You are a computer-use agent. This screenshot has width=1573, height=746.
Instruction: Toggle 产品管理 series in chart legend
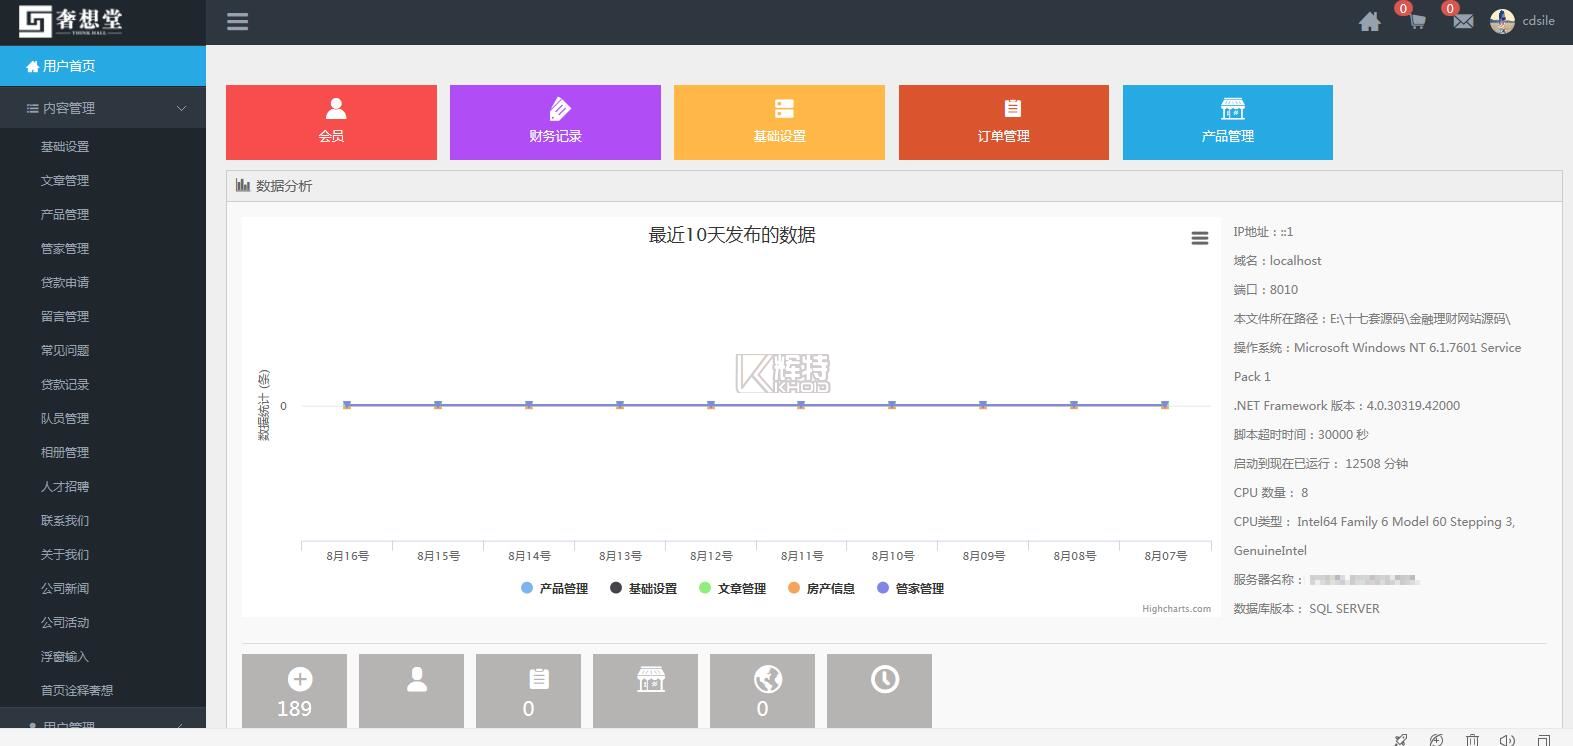554,589
